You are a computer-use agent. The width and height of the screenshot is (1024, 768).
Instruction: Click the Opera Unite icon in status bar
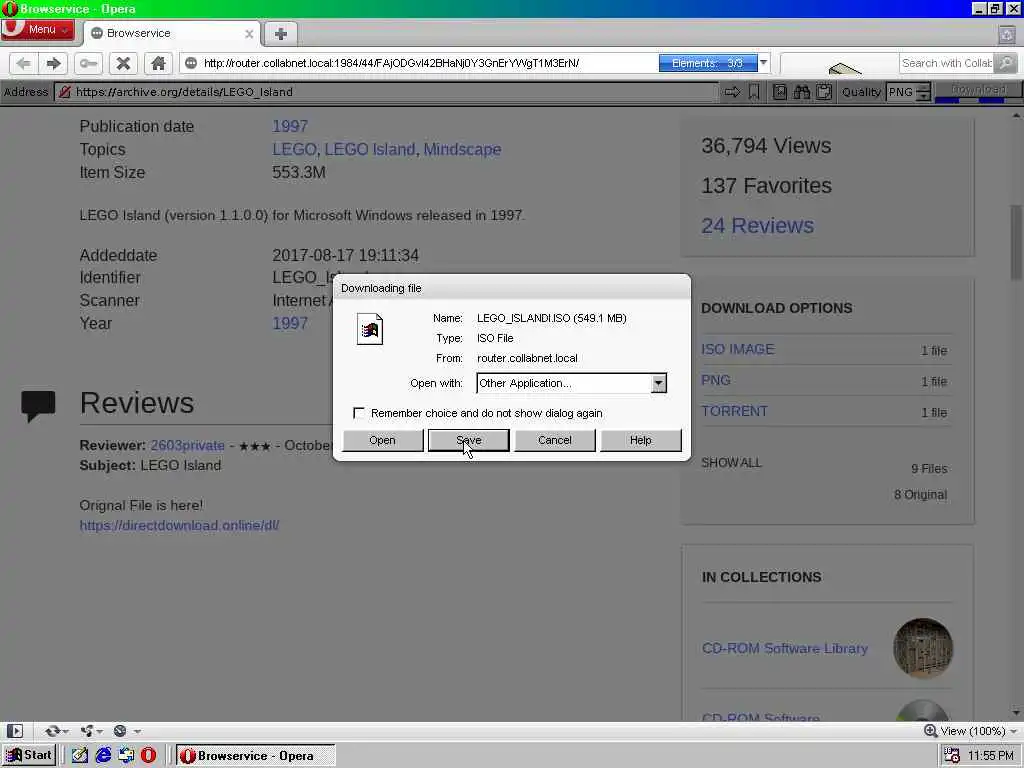click(x=90, y=731)
